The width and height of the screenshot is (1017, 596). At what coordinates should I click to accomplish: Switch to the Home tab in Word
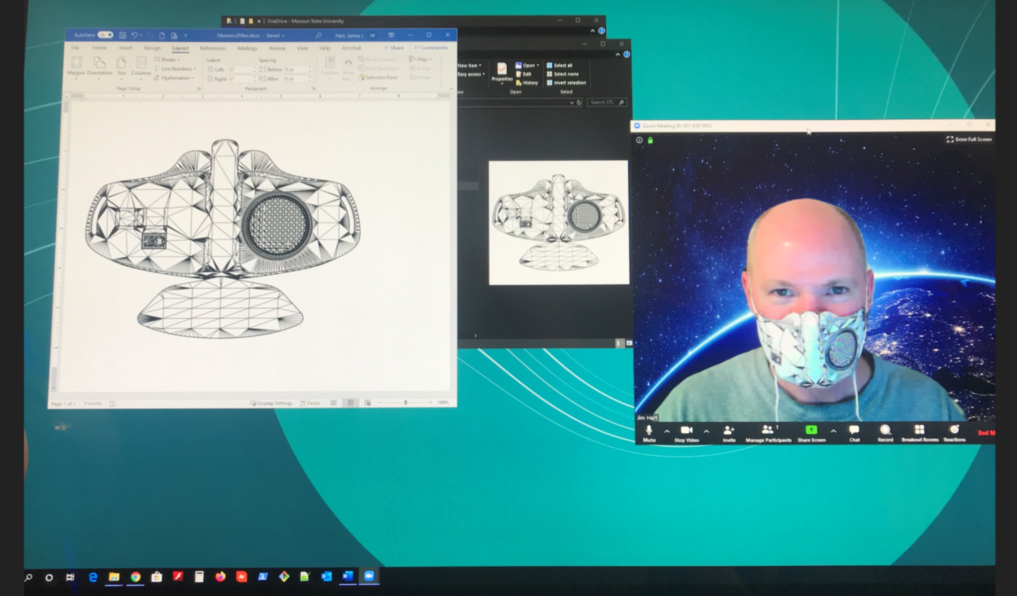pyautogui.click(x=99, y=48)
